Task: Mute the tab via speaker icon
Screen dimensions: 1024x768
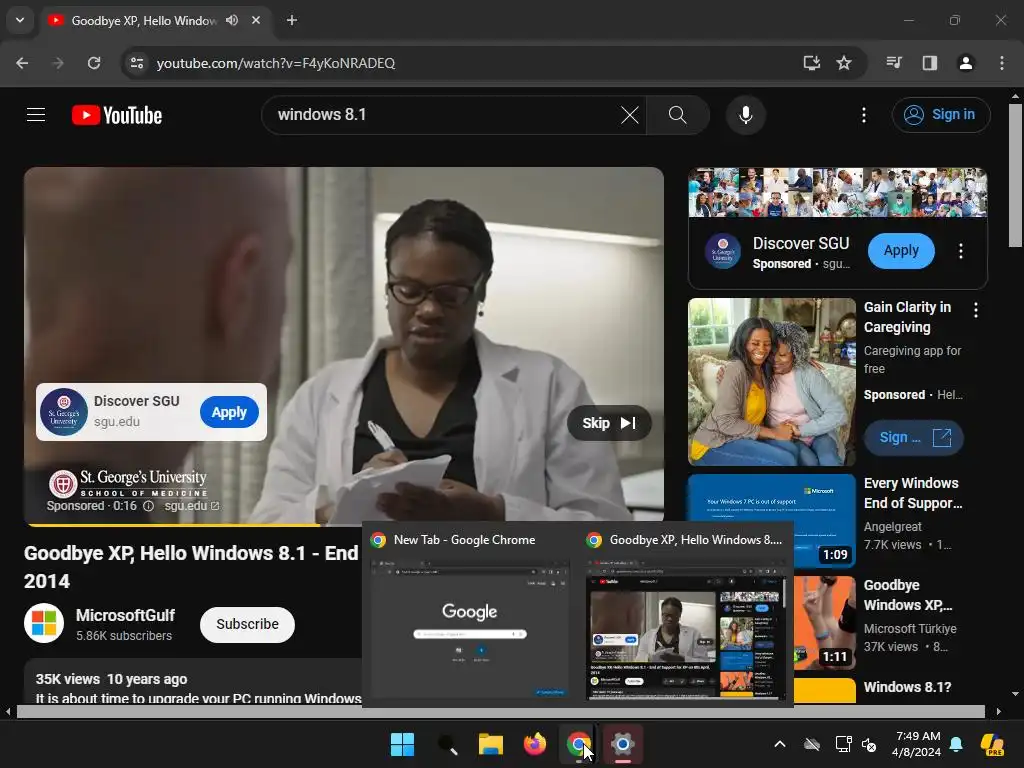Action: click(232, 20)
